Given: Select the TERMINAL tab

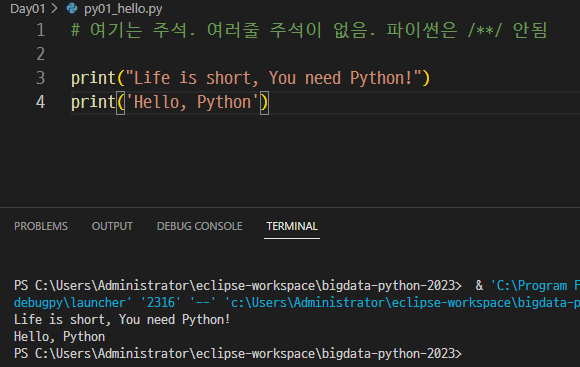Looking at the screenshot, I should [x=292, y=226].
